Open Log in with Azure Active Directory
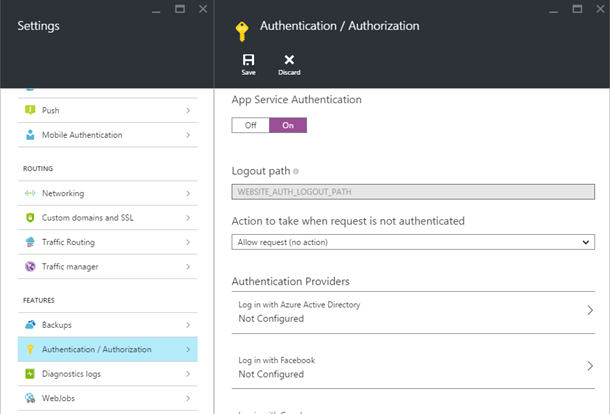 pyautogui.click(x=413, y=312)
